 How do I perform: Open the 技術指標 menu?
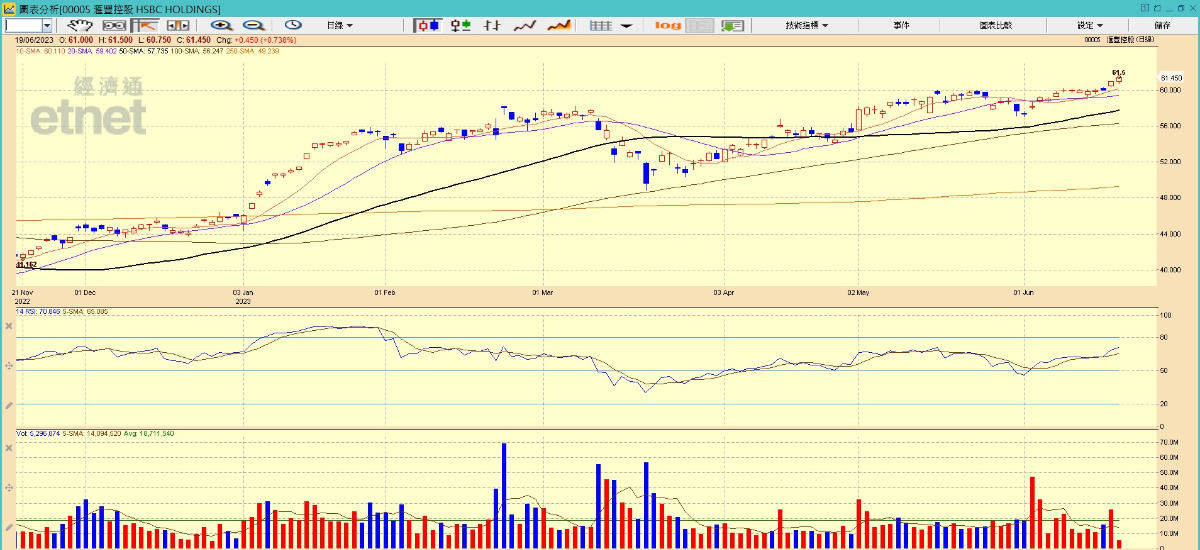pos(806,25)
